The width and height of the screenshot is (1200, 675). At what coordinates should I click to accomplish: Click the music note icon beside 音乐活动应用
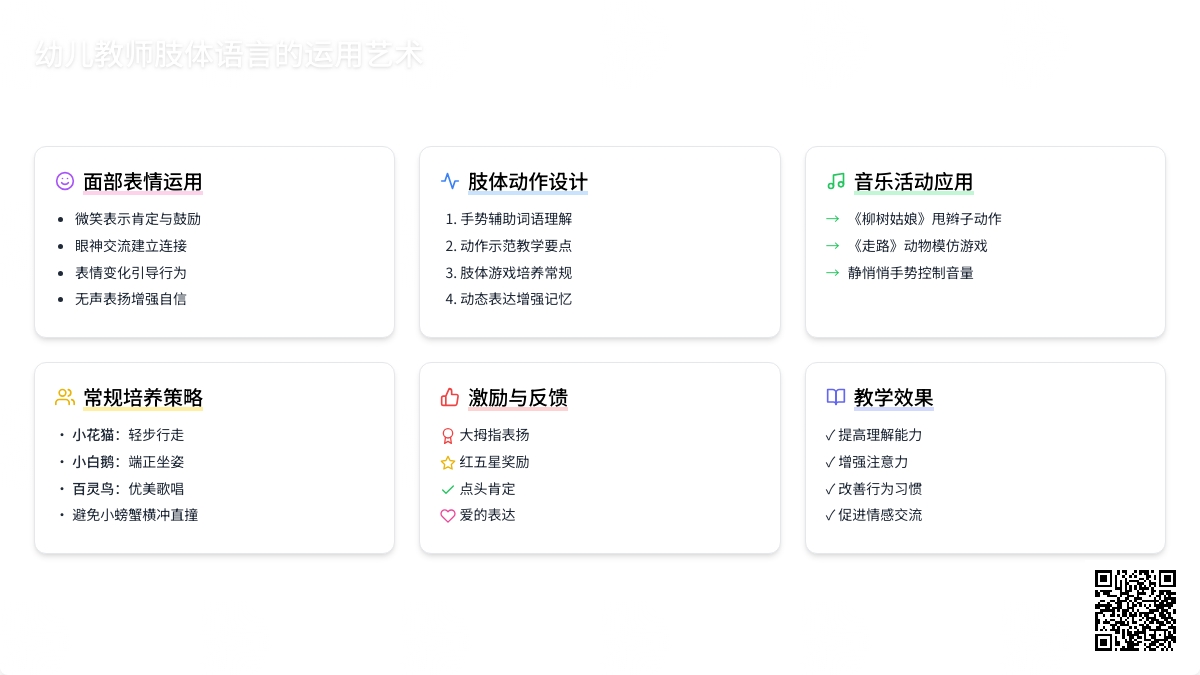(x=836, y=181)
